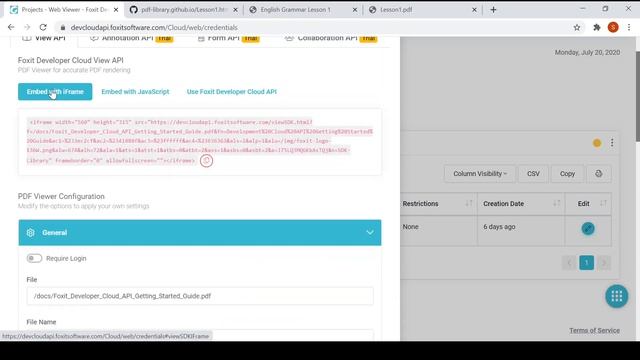Switch to the View API tab
Image resolution: width=640 pixels, height=360 pixels.
click(44, 38)
